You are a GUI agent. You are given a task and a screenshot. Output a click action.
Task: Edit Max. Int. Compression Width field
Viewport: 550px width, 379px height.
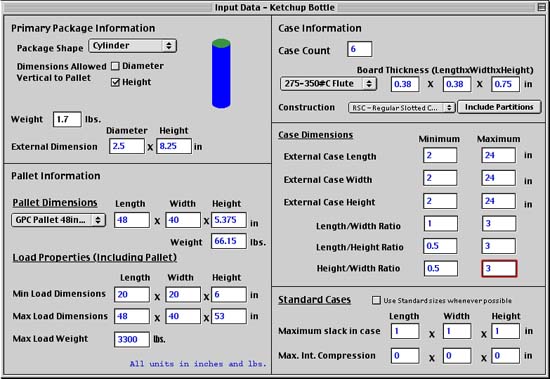(457, 356)
